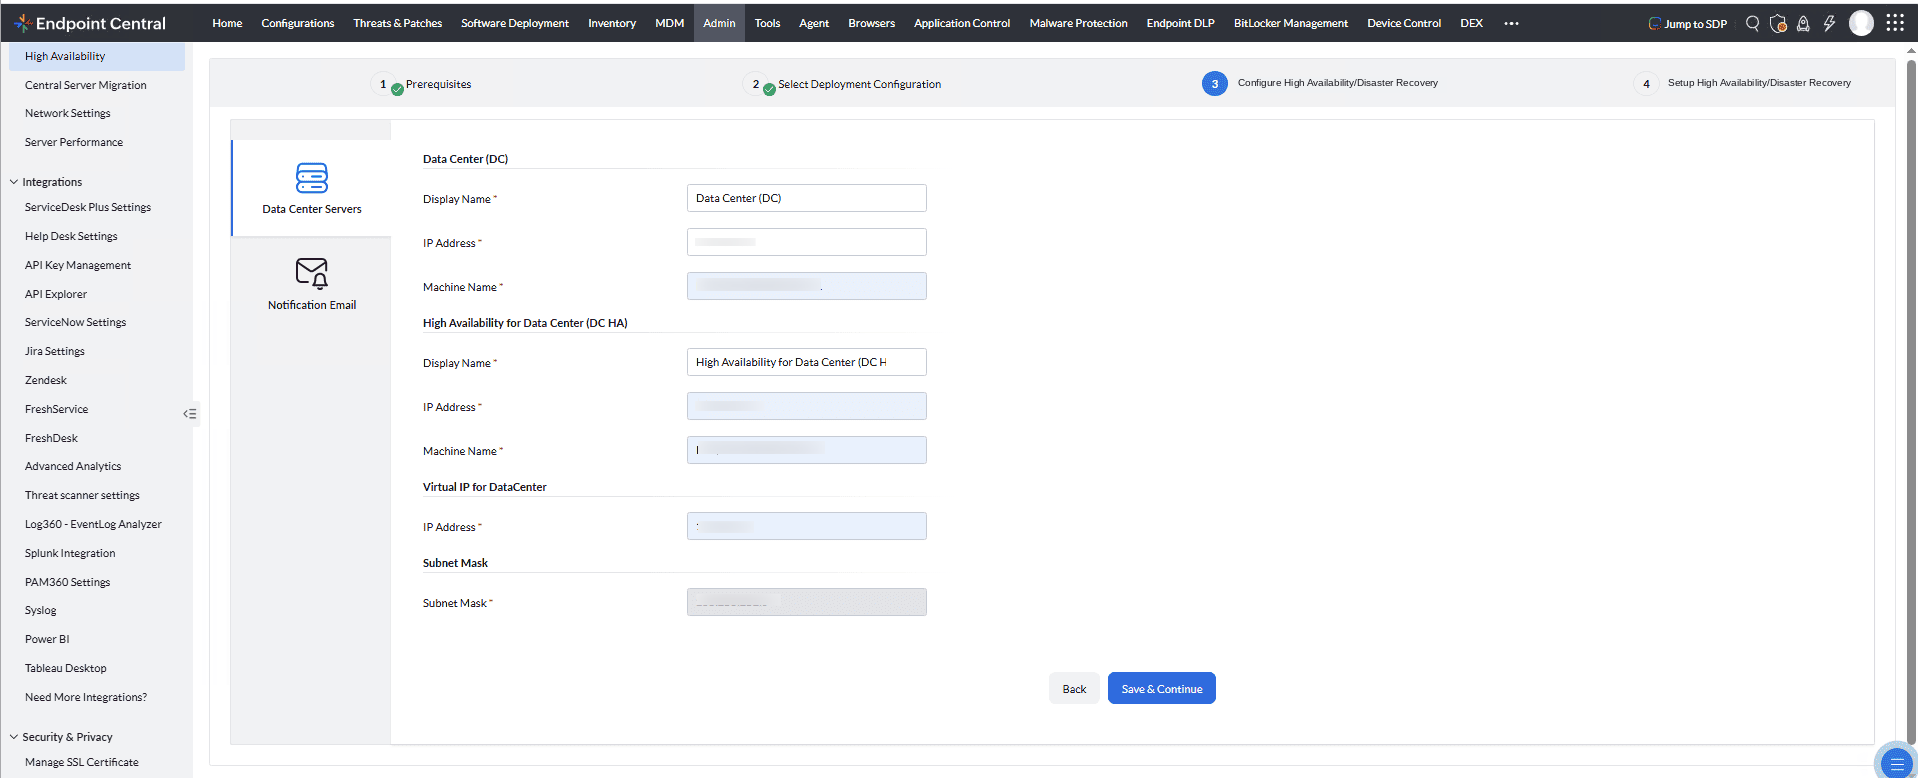Open the DEX tab
The image size is (1918, 778).
1471,23
